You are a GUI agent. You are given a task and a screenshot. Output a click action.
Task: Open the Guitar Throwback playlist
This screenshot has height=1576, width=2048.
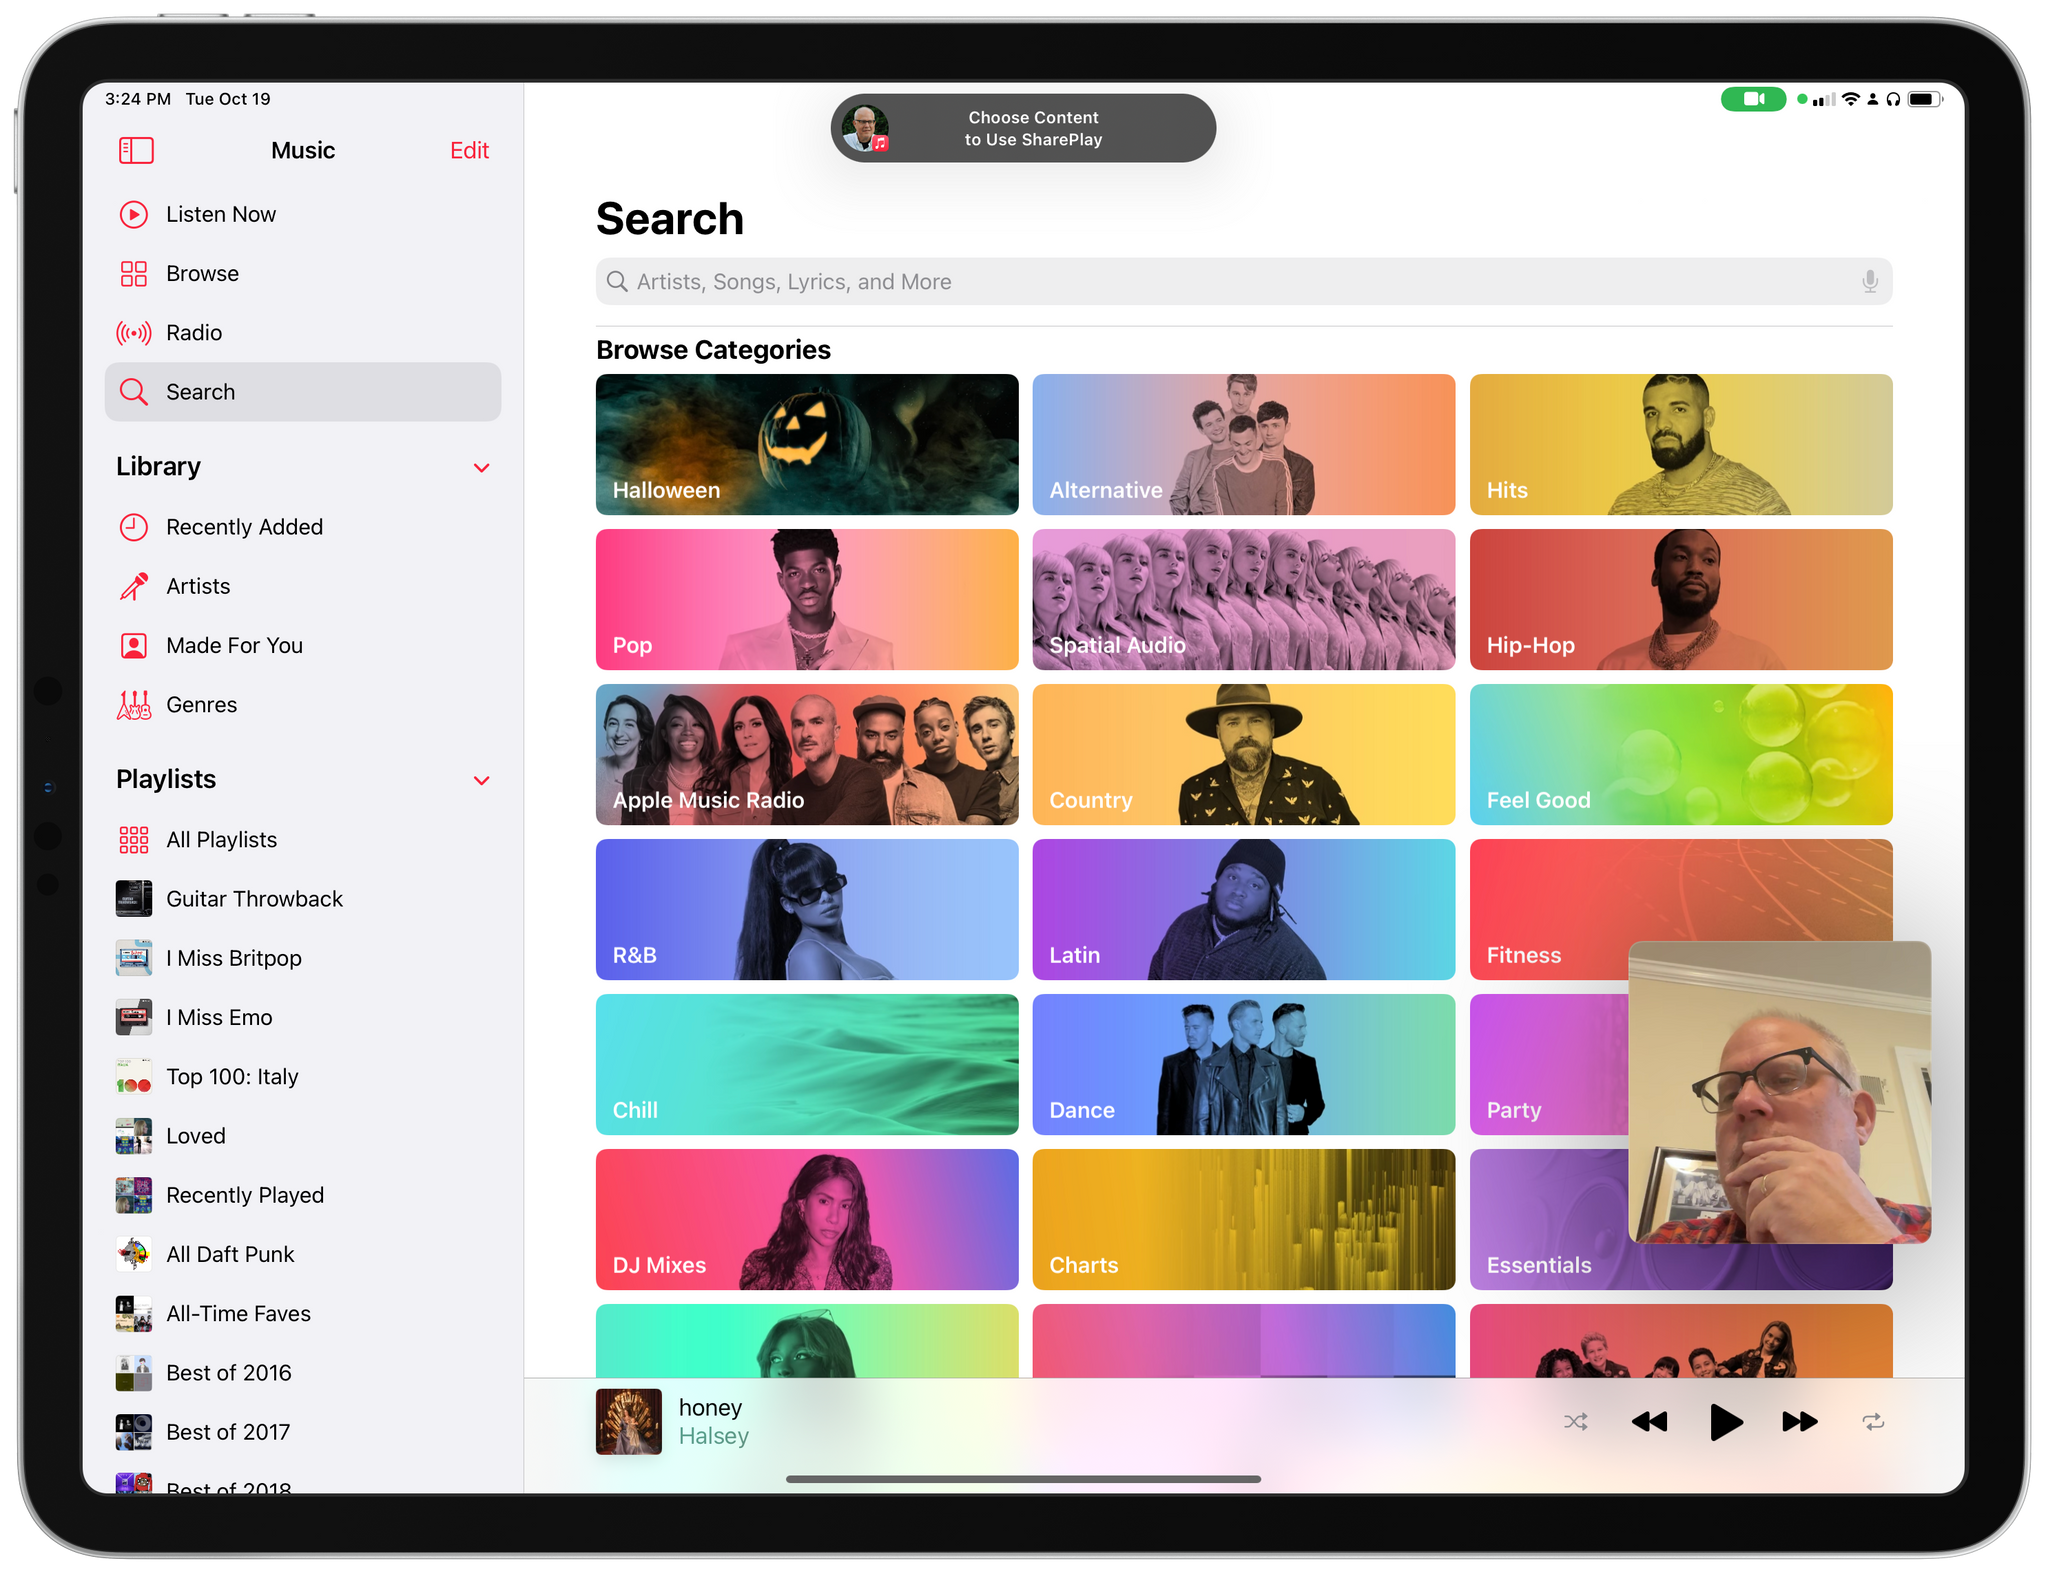[x=303, y=899]
